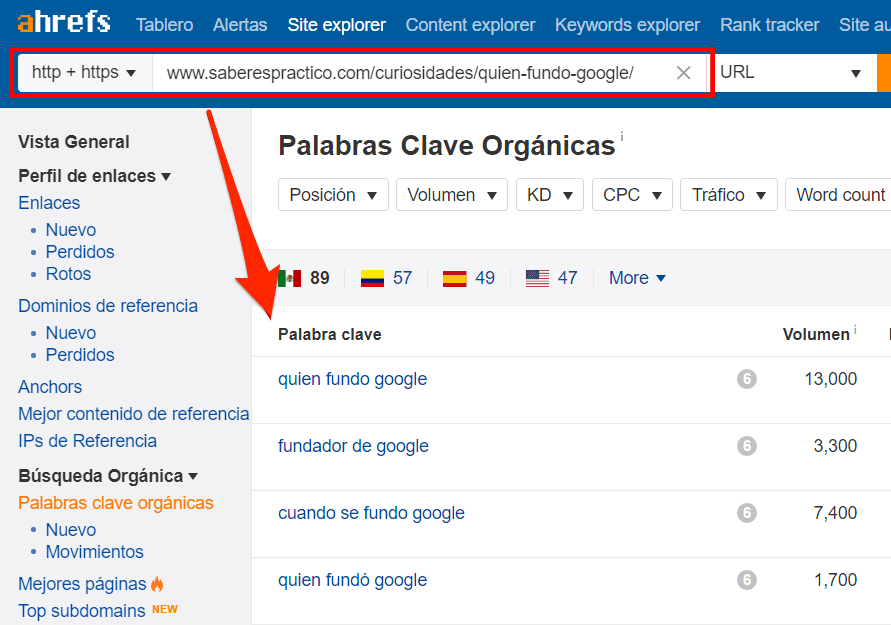Image resolution: width=891 pixels, height=625 pixels.
Task: Click the volume value 13,000
Action: [x=831, y=379]
